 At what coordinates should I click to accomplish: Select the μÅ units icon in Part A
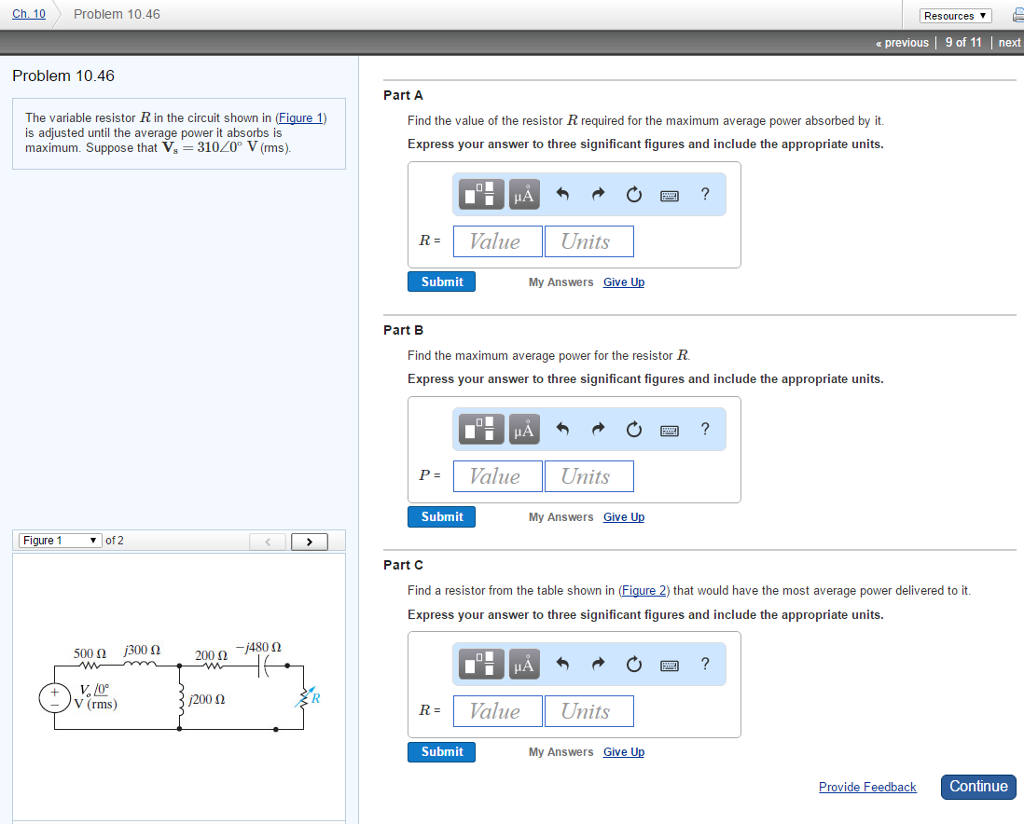tap(523, 194)
